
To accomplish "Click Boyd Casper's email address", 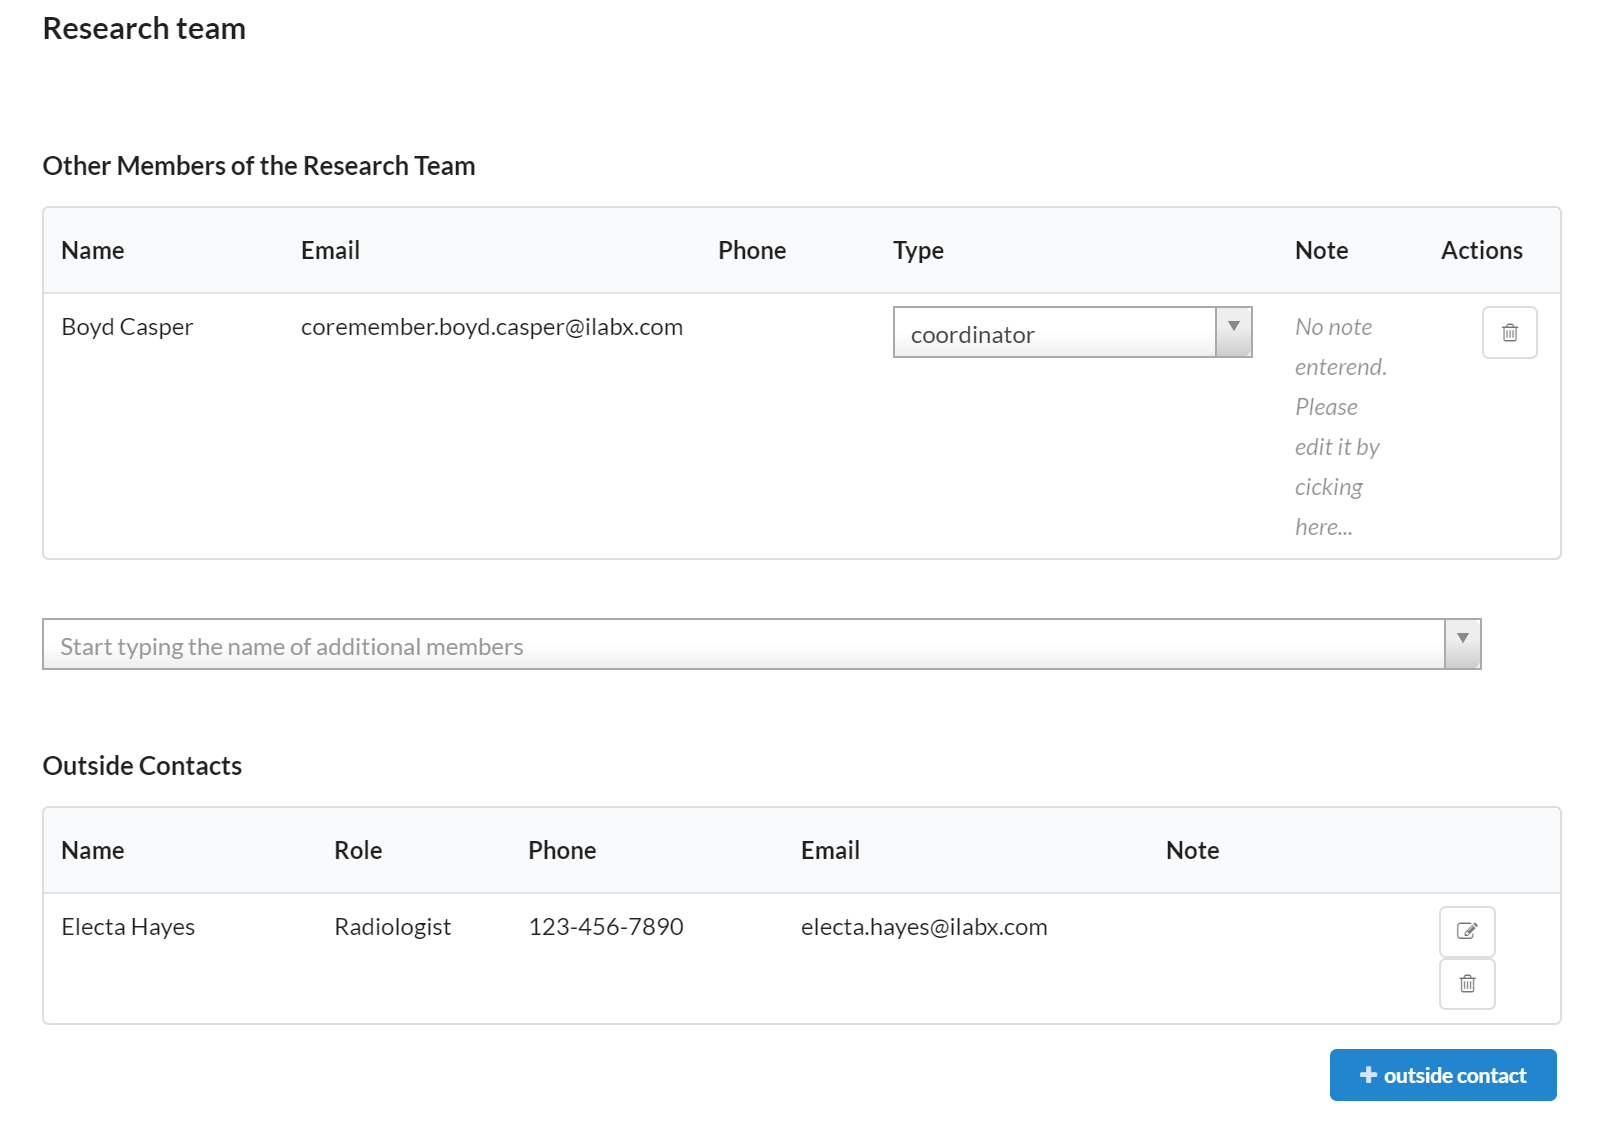I will (491, 327).
